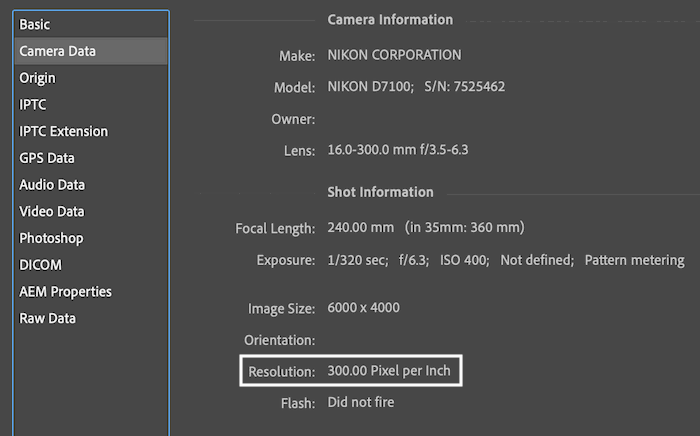Screen dimensions: 700x436
Task: Open the Camera Data section
Action: click(91, 51)
